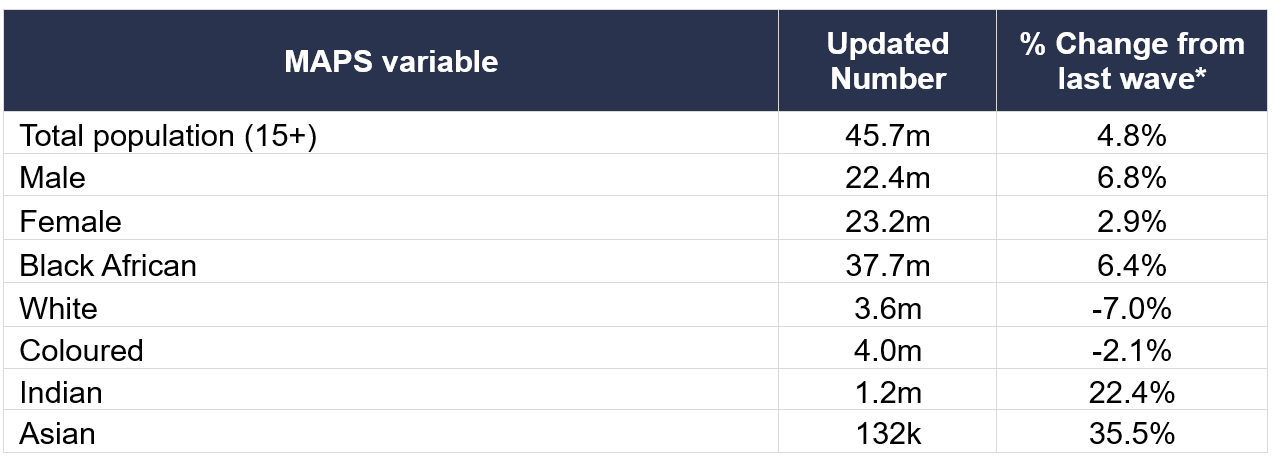Select the 22.4m updated number cell
Image resolution: width=1275 pixels, height=462 pixels.
887,178
